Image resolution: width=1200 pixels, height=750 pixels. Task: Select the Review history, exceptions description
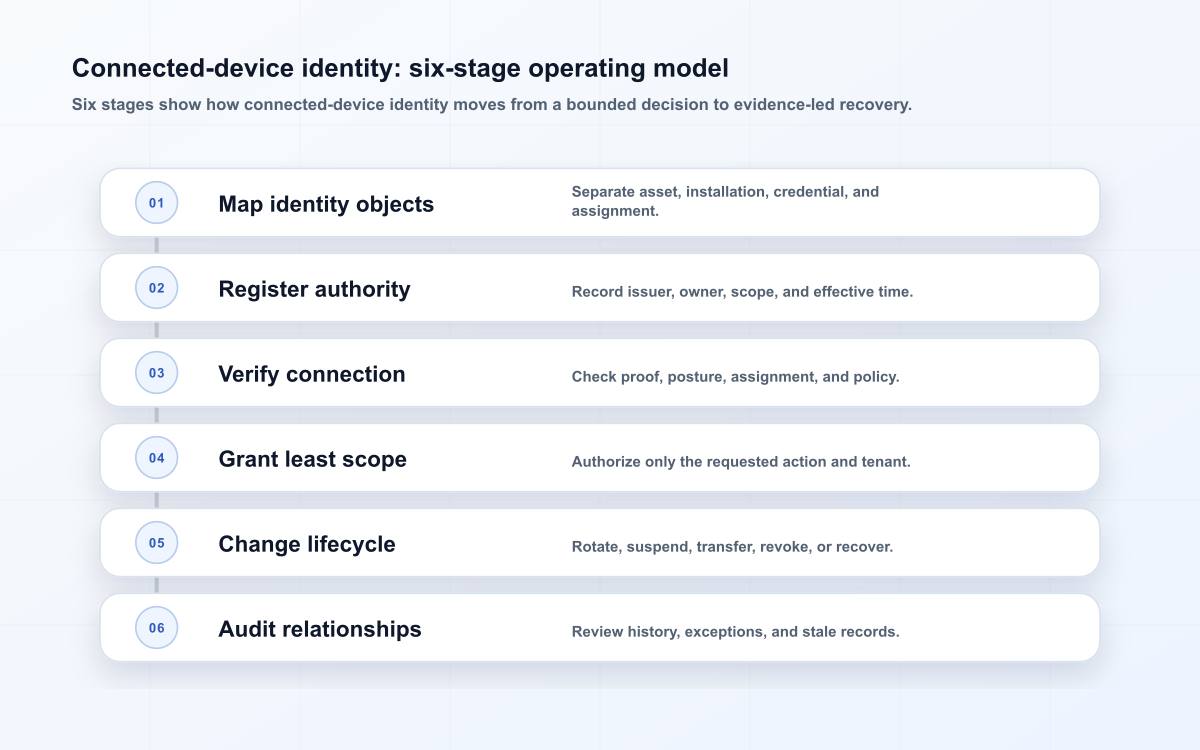point(735,632)
